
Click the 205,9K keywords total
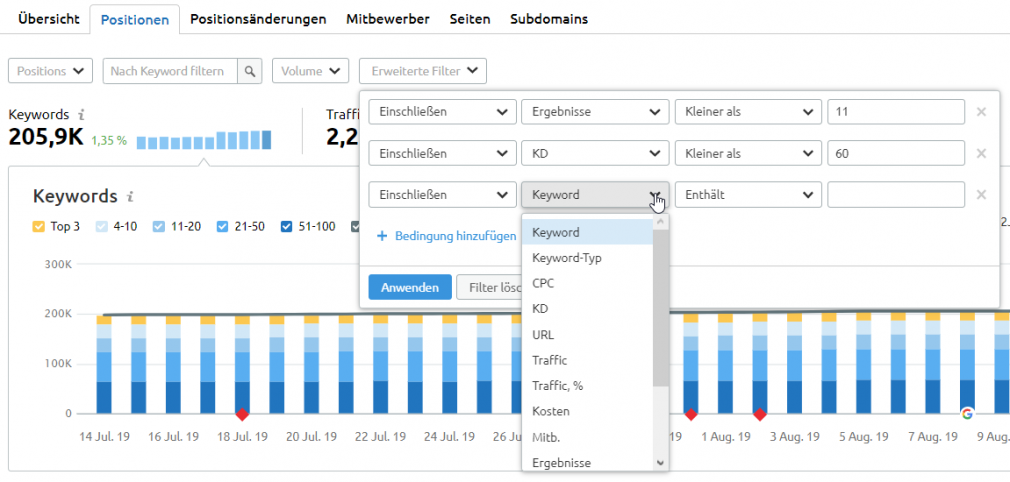(46, 137)
